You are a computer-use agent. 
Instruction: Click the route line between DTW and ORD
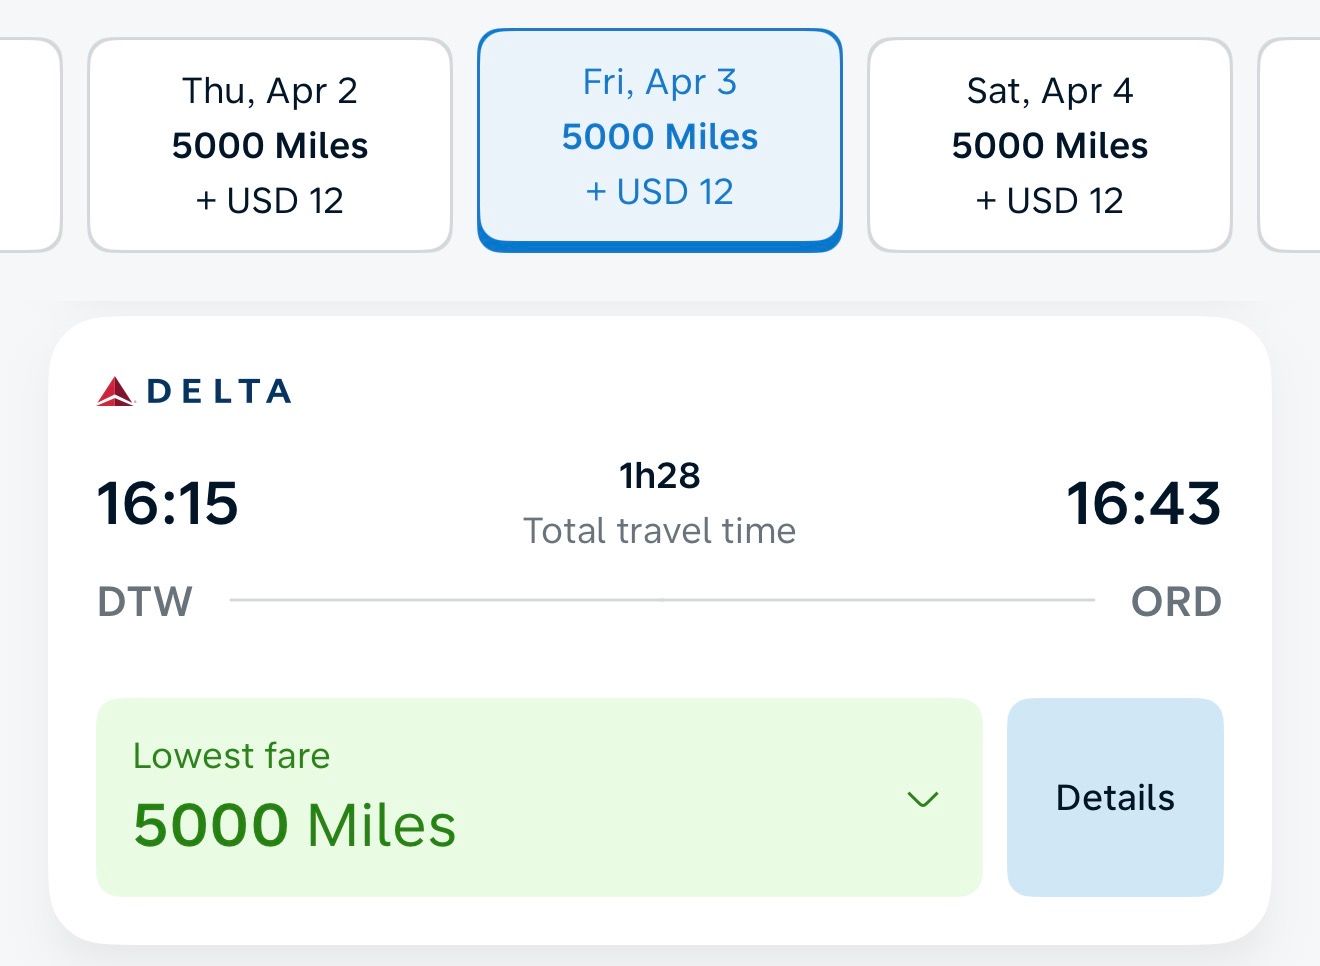point(662,600)
